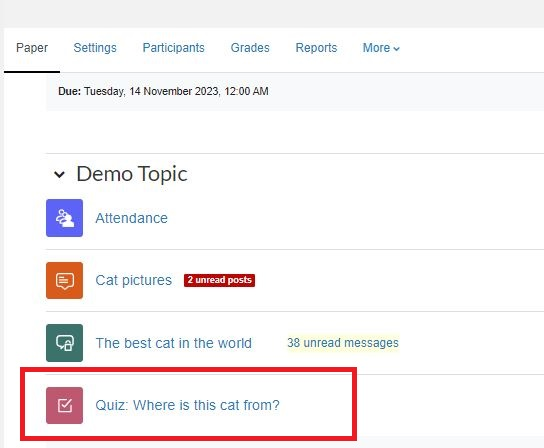The height and width of the screenshot is (448, 544).
Task: Open Quiz: Where is this cat from?
Action: [x=187, y=405]
